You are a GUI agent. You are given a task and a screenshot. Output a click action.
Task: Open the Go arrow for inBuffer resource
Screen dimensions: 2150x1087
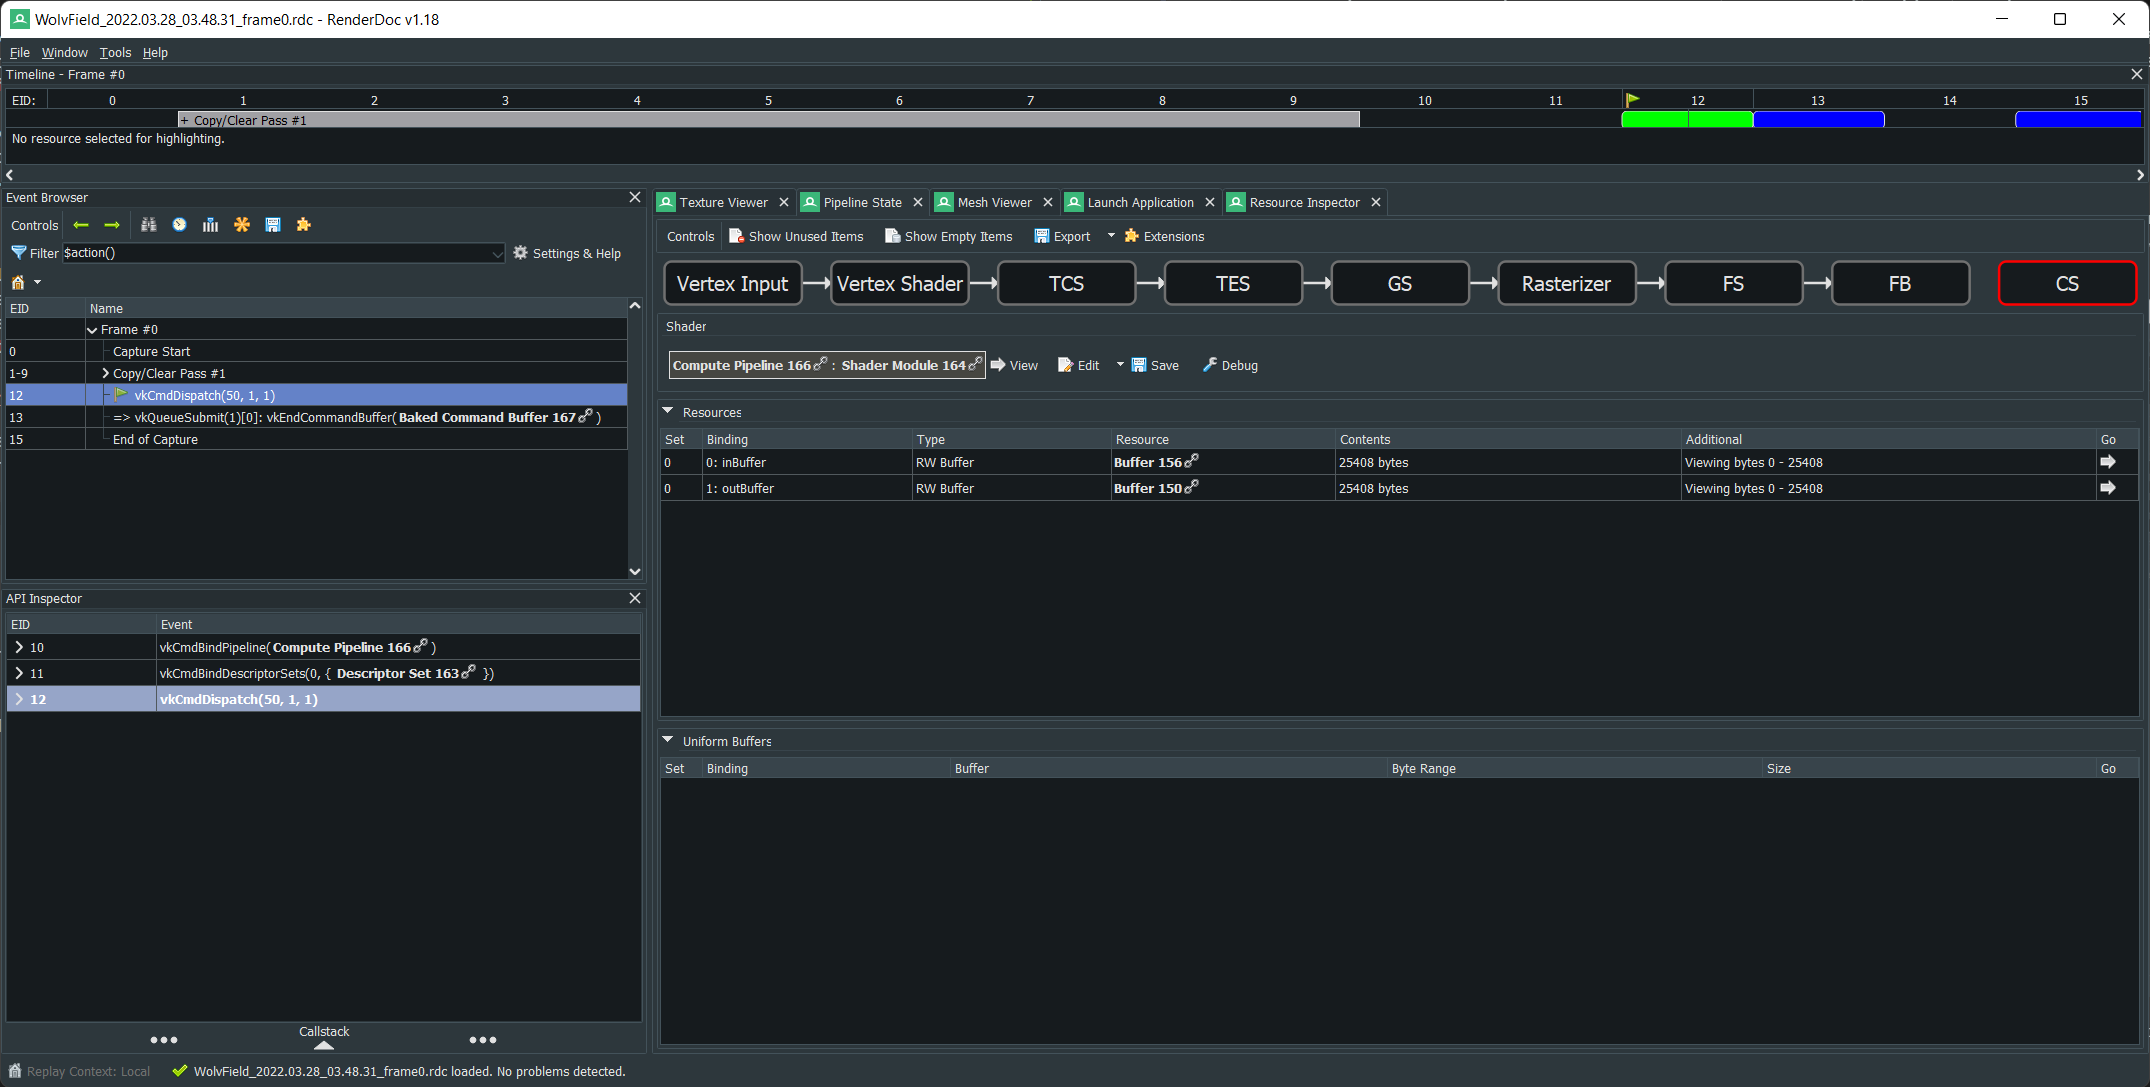coord(2110,462)
